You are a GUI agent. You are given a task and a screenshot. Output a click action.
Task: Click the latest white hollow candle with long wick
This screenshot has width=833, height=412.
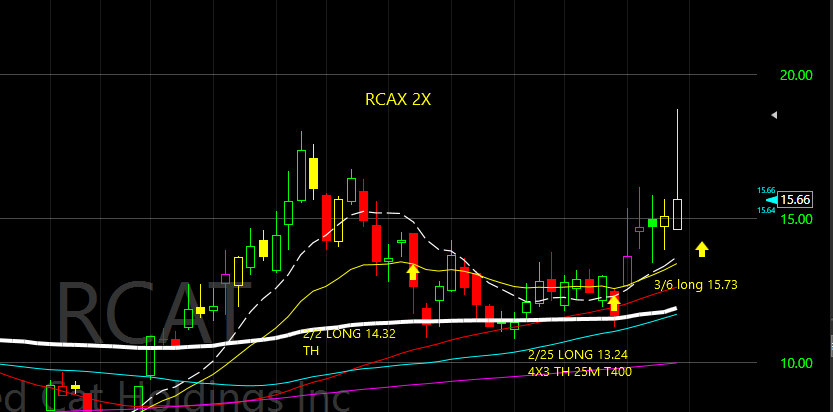[x=677, y=214]
